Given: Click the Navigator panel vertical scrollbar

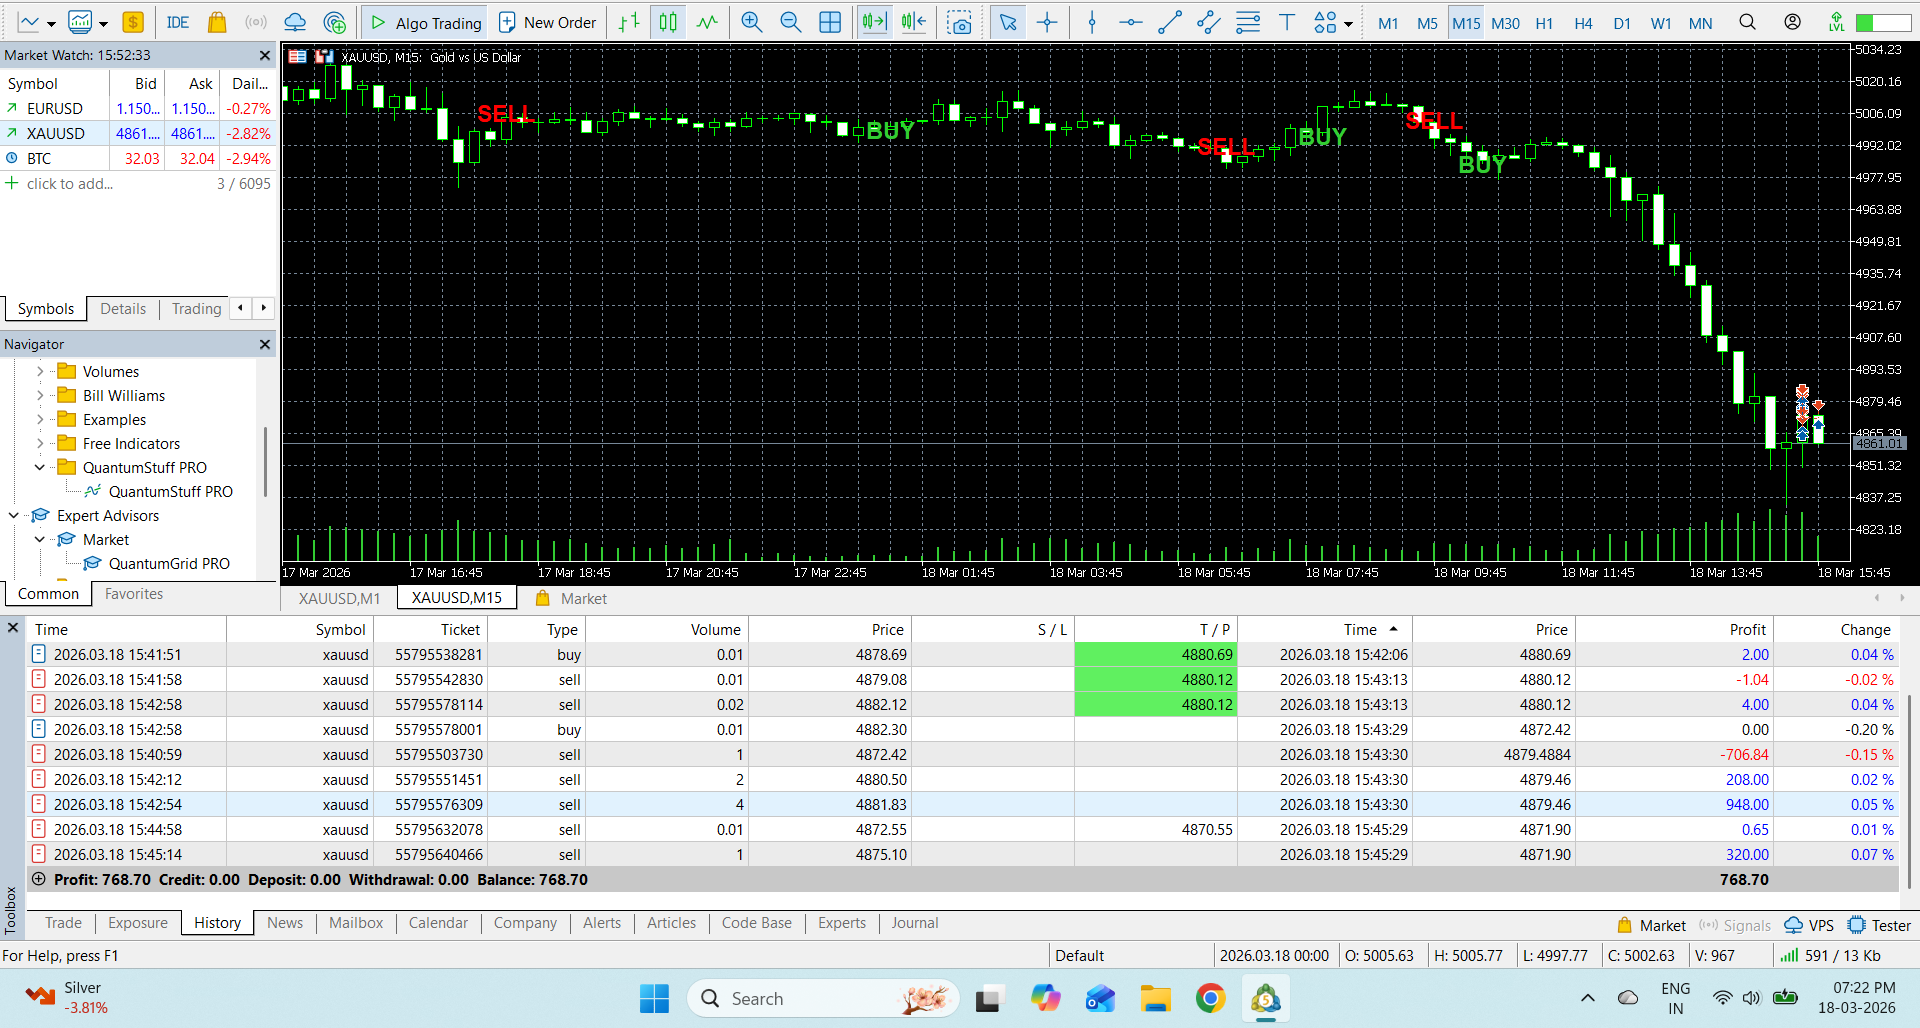Looking at the screenshot, I should pyautogui.click(x=265, y=461).
